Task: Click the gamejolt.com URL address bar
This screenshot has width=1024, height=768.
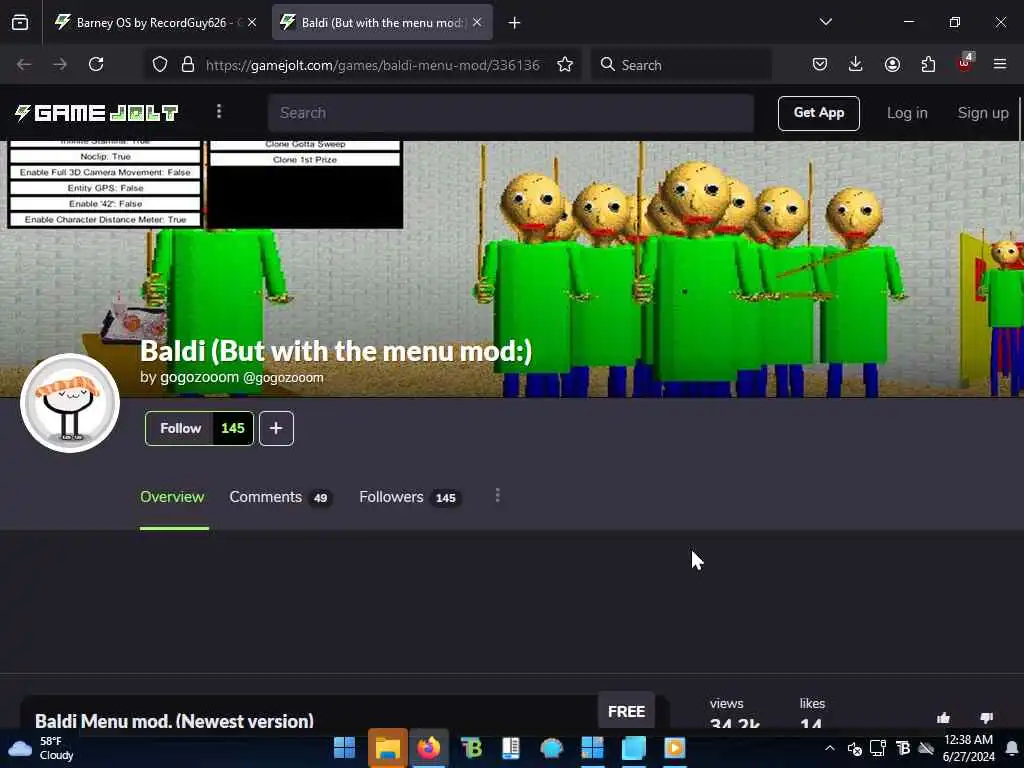Action: click(x=372, y=65)
